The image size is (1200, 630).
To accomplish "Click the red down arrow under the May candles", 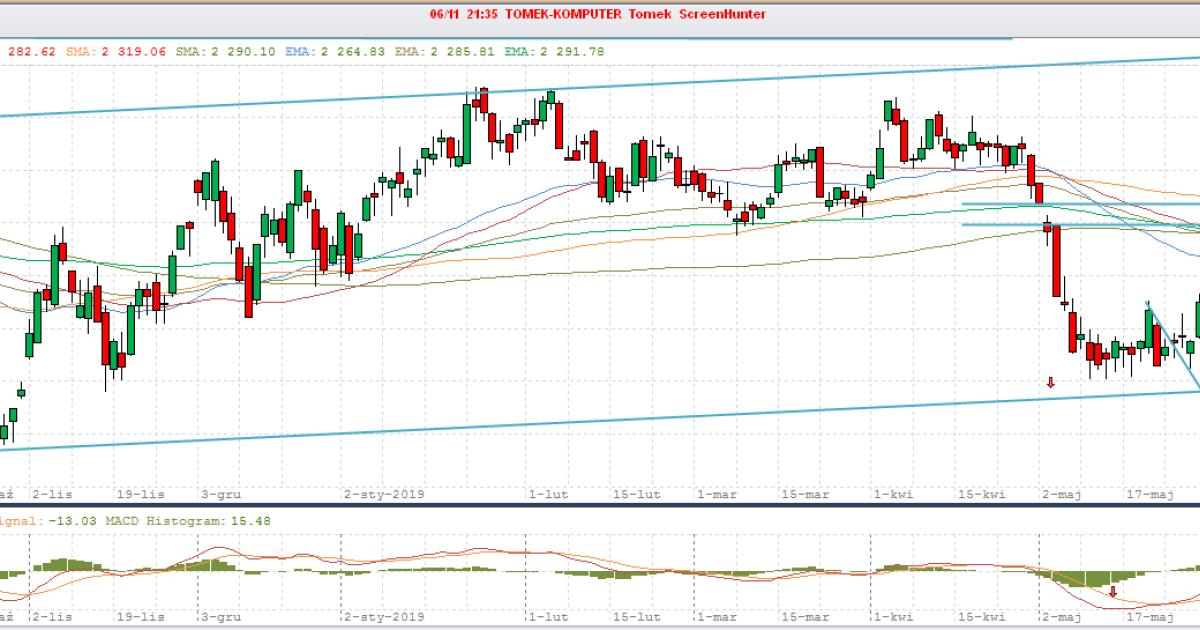I will [1051, 382].
